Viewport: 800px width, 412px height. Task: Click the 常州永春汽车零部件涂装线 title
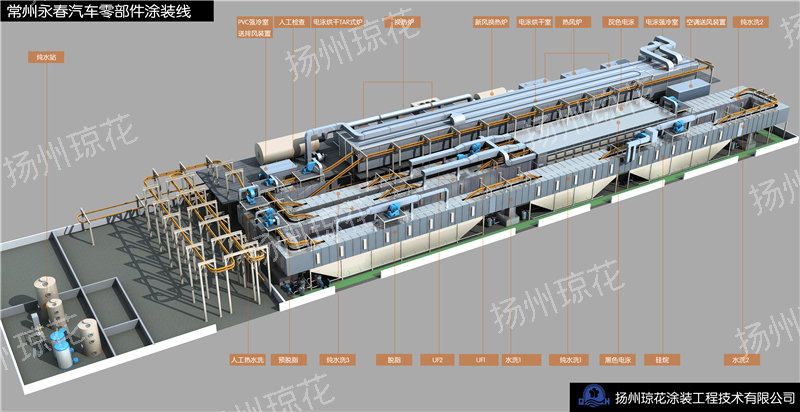(99, 11)
